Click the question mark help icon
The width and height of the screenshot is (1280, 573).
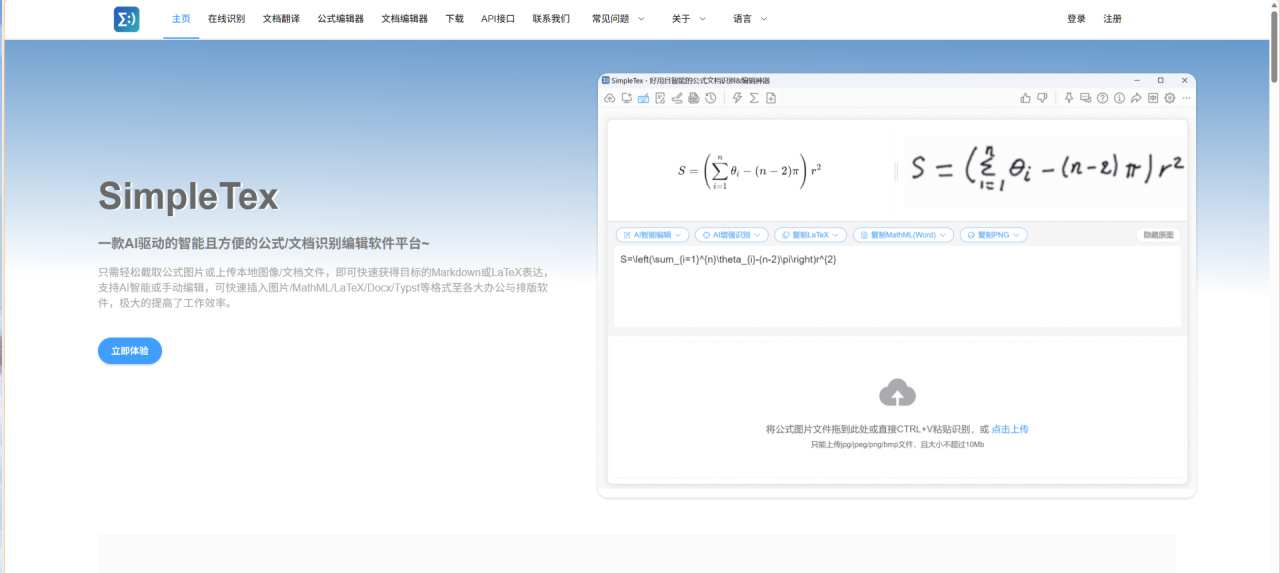point(1102,98)
